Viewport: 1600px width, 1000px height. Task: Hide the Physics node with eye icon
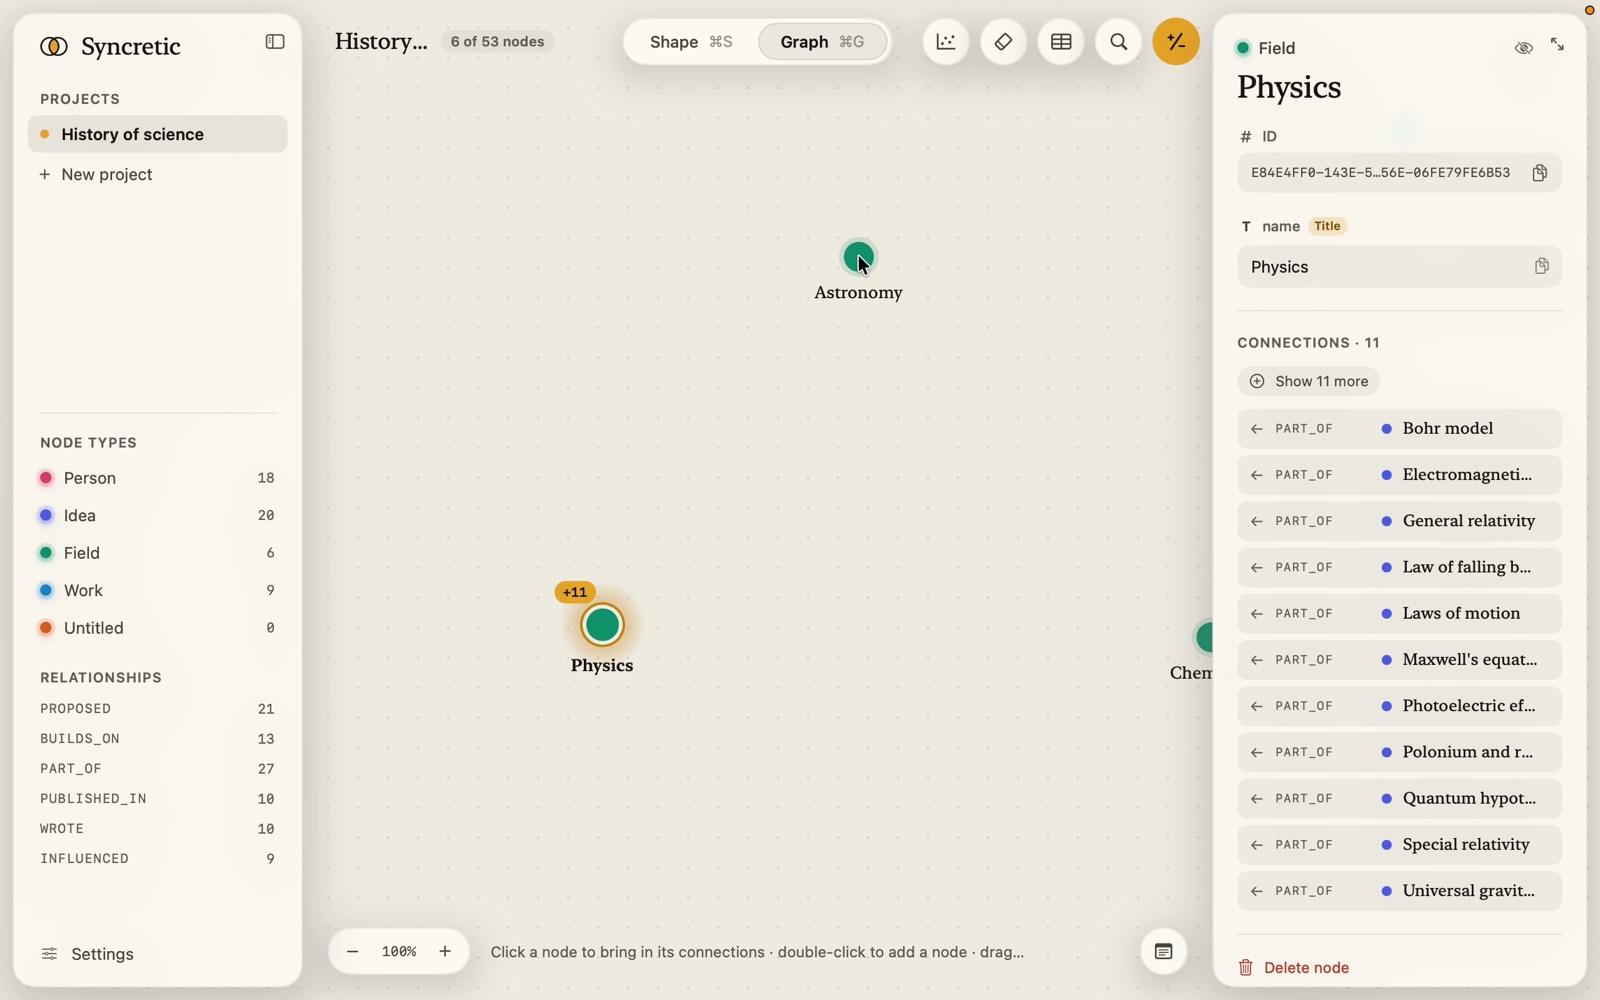click(x=1523, y=47)
